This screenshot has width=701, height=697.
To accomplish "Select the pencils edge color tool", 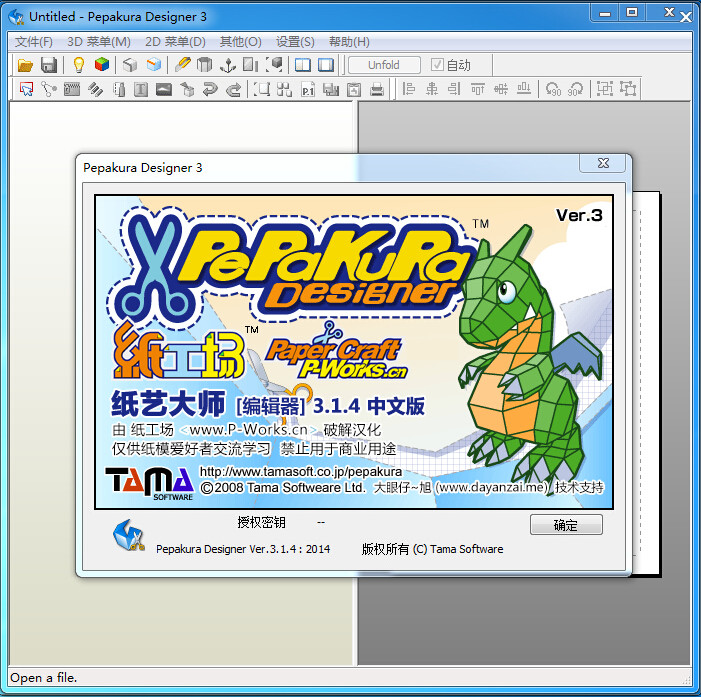I will [x=95, y=89].
